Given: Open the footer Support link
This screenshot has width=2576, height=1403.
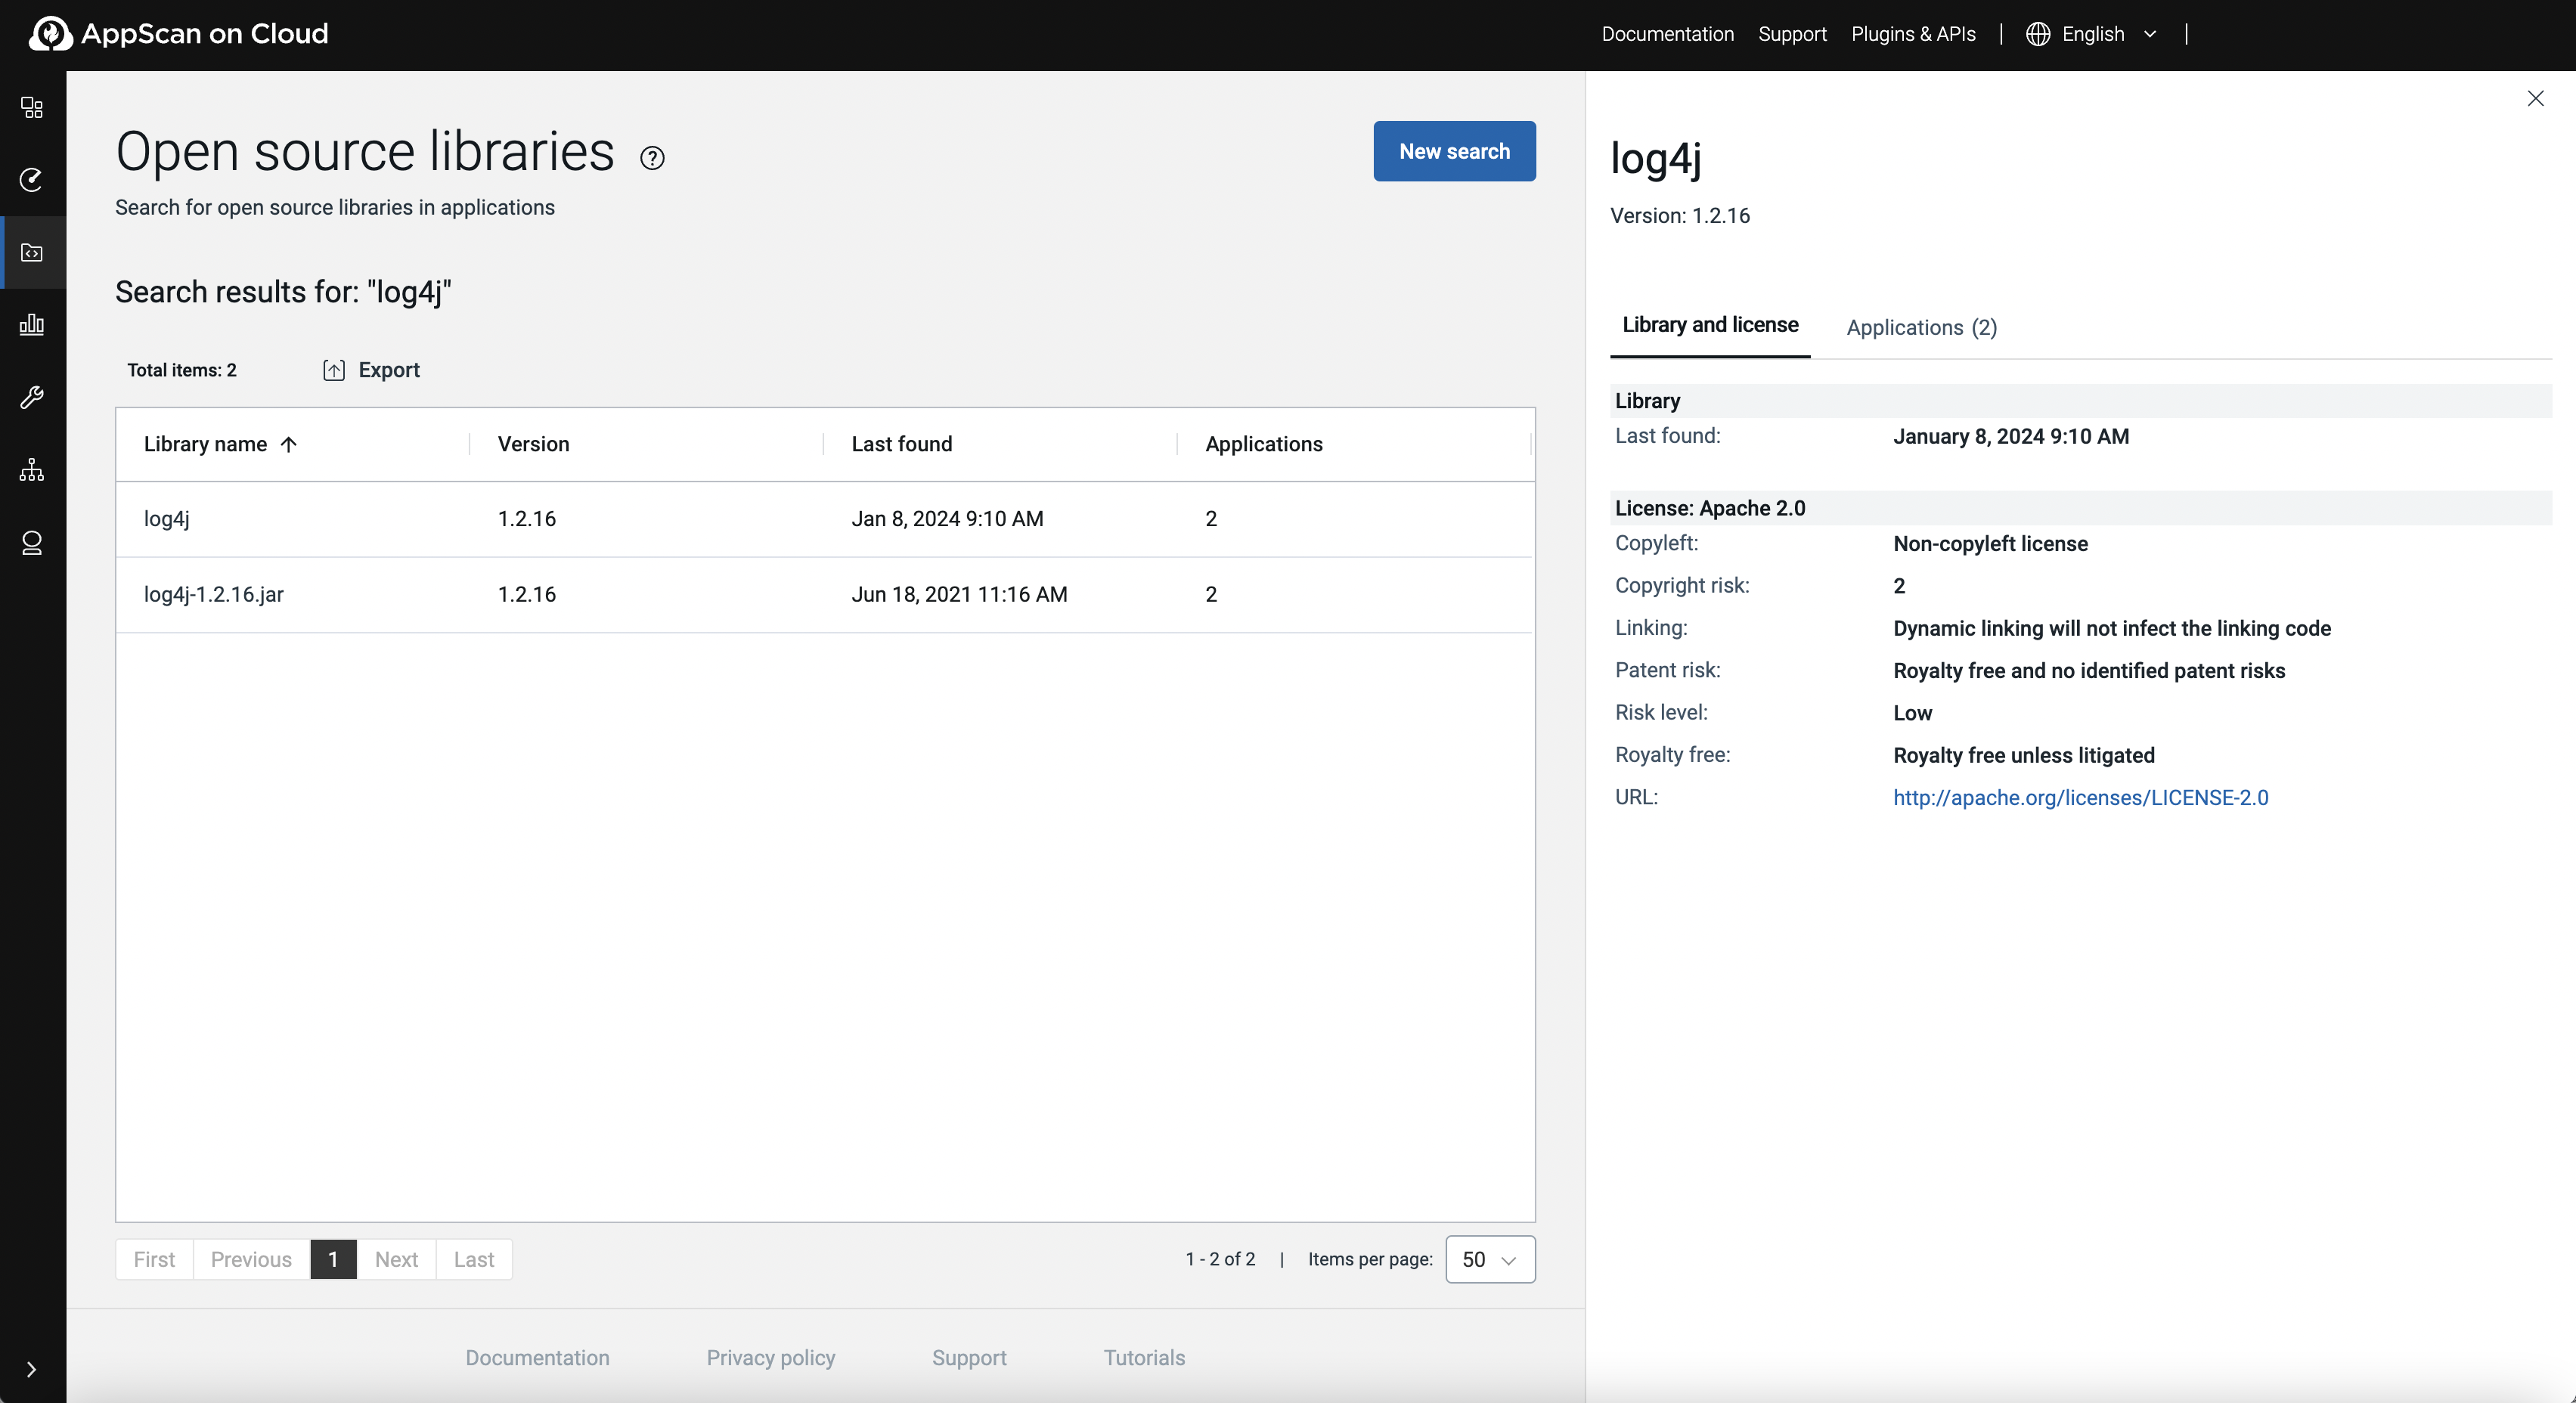Looking at the screenshot, I should 969,1357.
